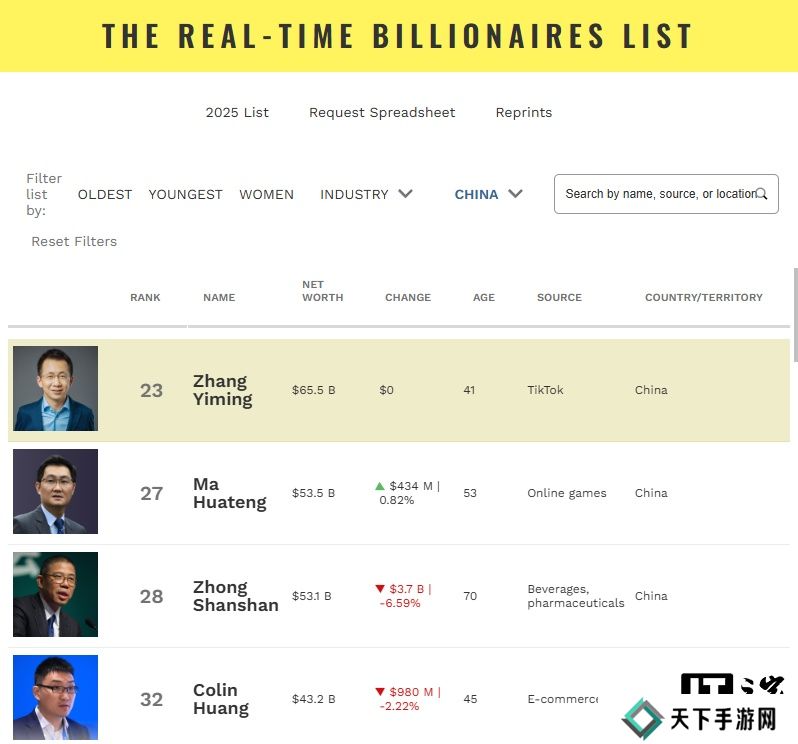Filter list by Oldest

(105, 194)
